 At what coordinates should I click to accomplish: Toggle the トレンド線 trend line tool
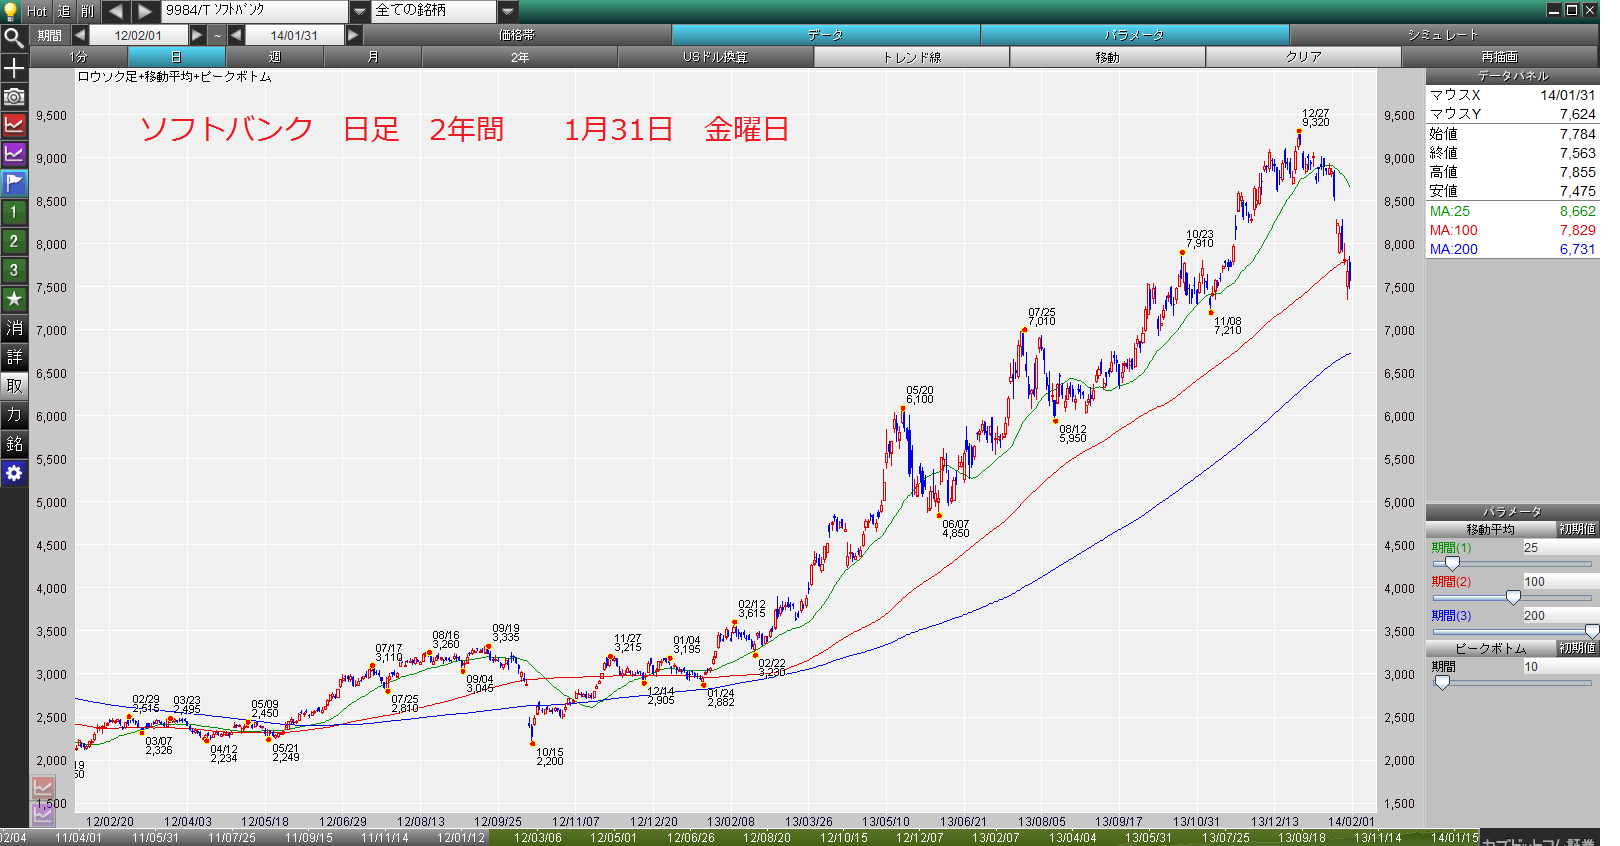912,57
